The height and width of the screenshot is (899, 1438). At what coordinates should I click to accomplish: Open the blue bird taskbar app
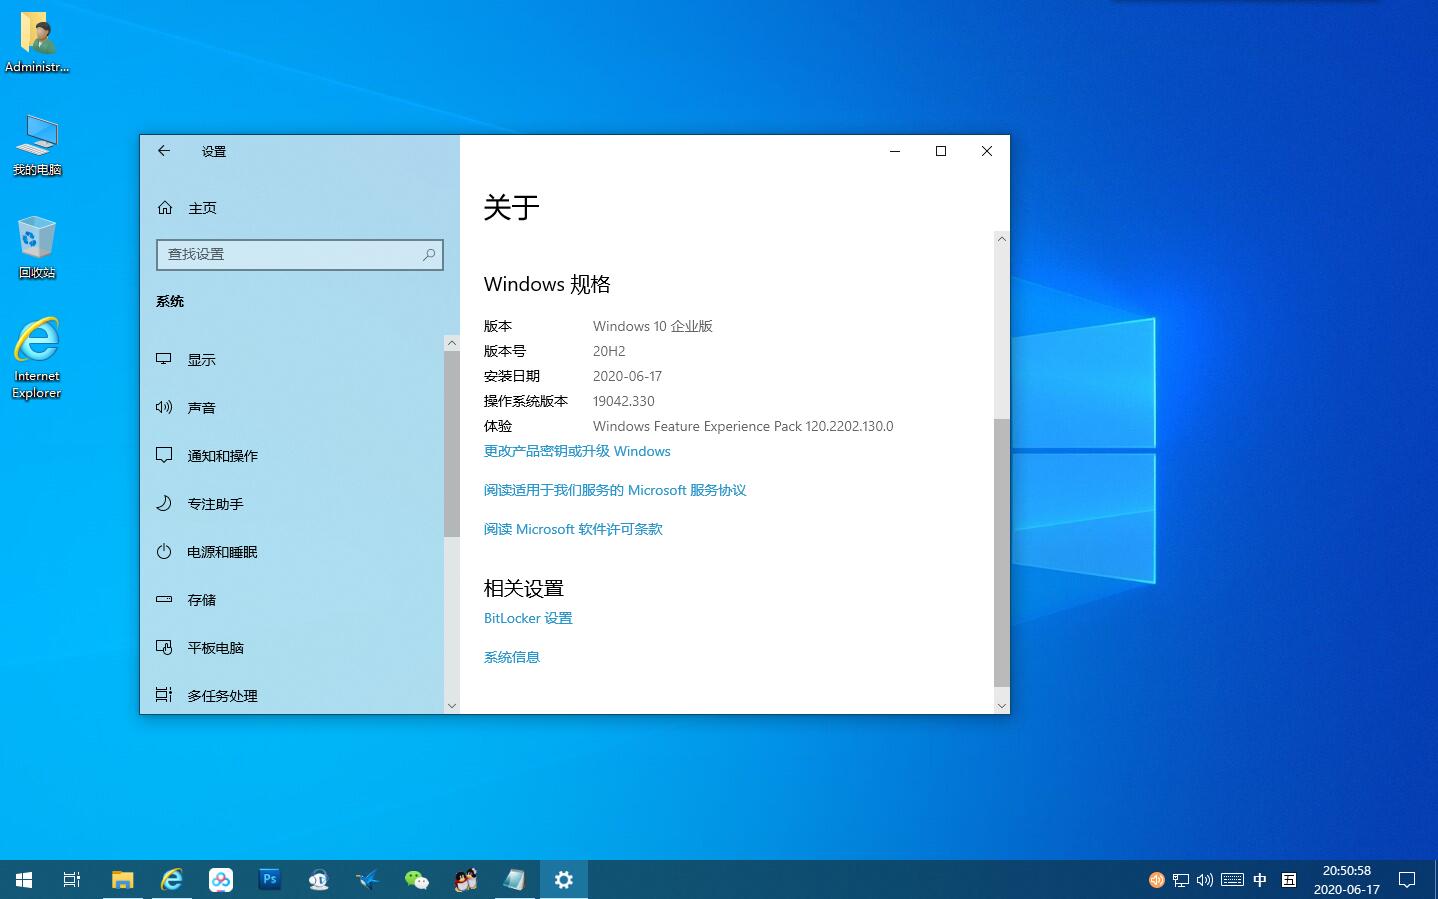pyautogui.click(x=368, y=880)
